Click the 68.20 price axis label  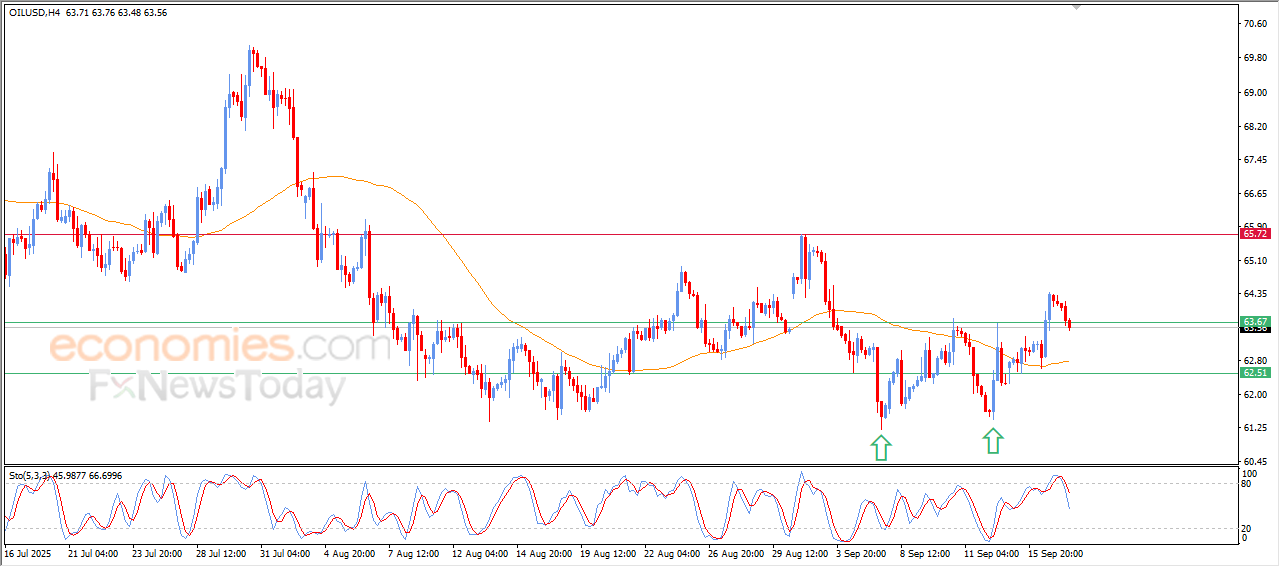(x=1254, y=127)
